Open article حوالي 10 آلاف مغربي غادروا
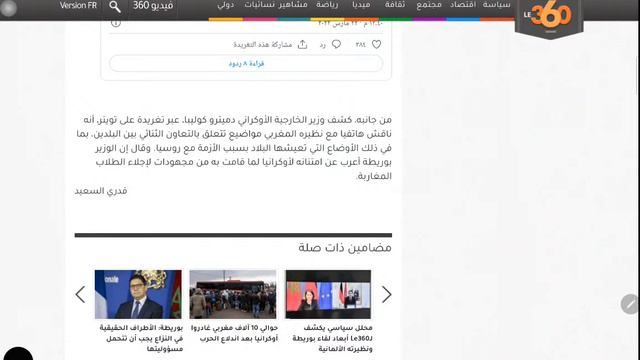 [234, 333]
